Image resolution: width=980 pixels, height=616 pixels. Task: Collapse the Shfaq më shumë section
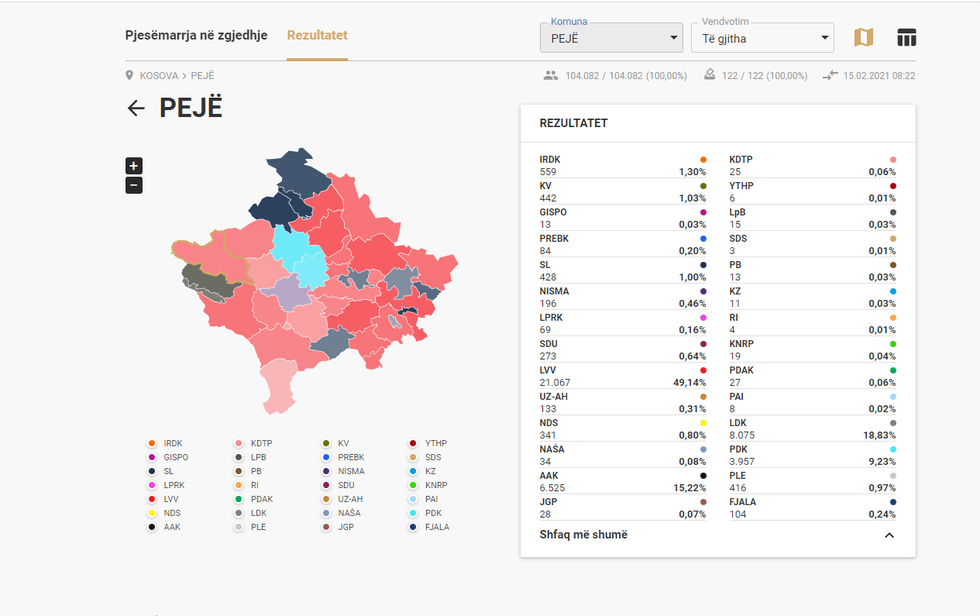[888, 535]
